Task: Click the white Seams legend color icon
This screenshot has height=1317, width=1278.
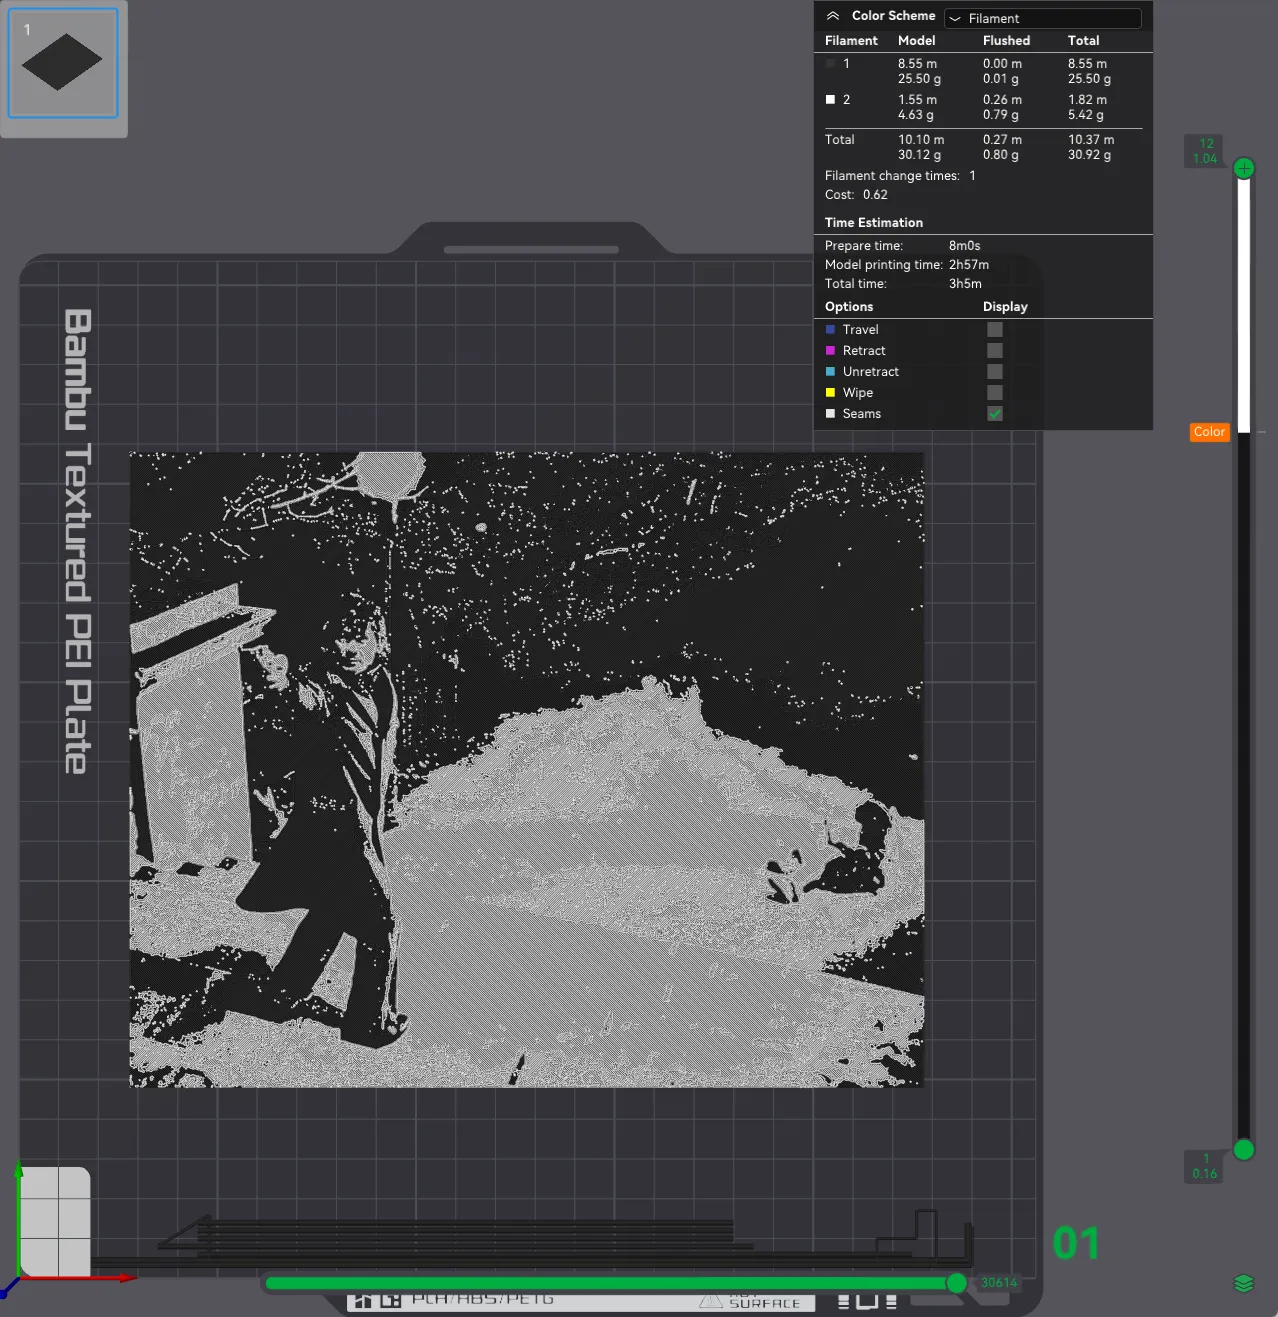Action: [830, 414]
